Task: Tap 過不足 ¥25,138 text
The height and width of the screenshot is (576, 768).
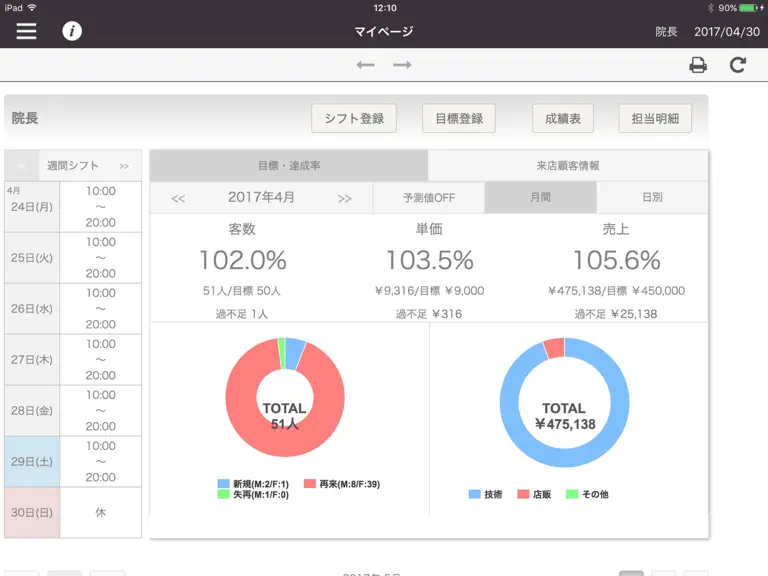Action: click(x=616, y=314)
